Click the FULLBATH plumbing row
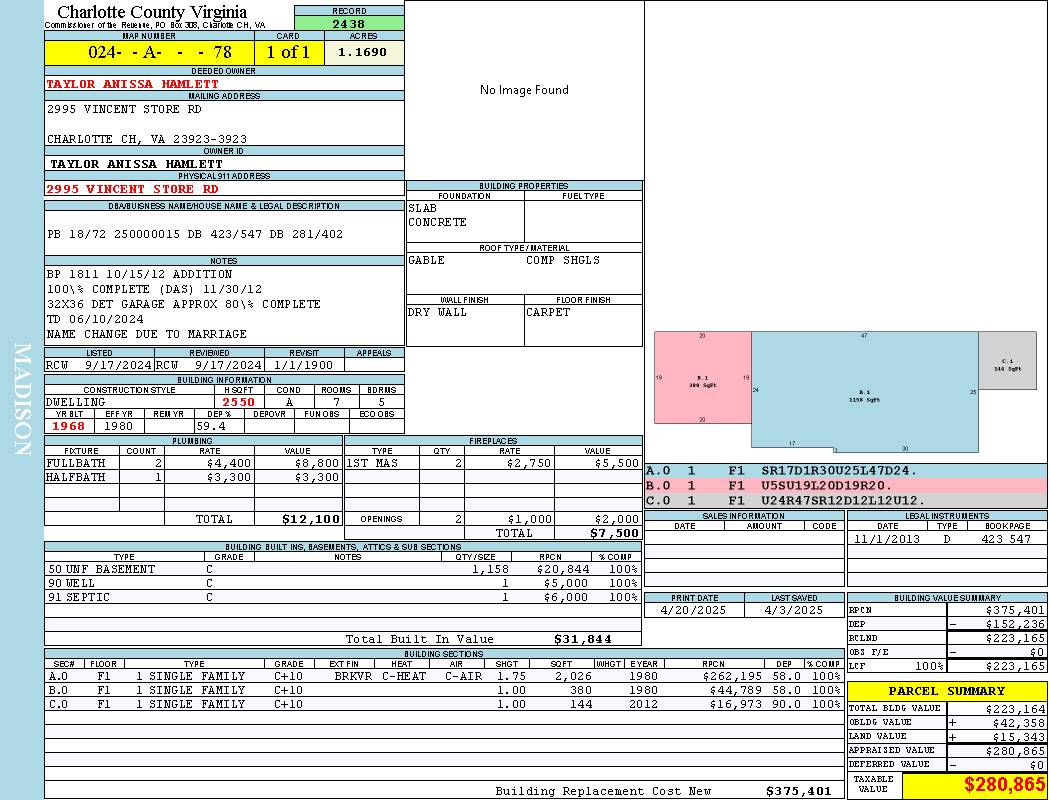Screen dimensions: 1050x800 (x=194, y=463)
